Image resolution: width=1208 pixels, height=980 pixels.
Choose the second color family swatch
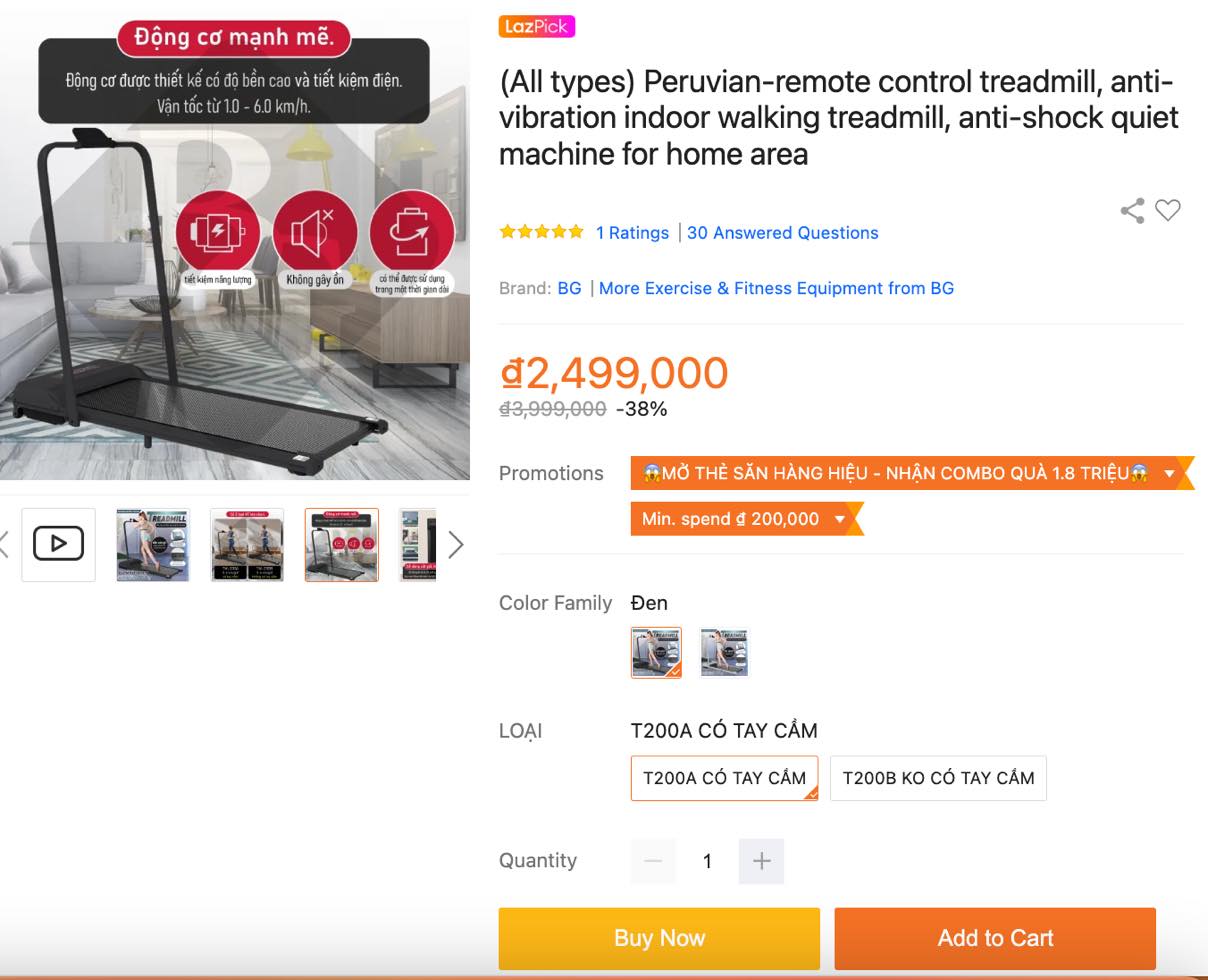(724, 652)
